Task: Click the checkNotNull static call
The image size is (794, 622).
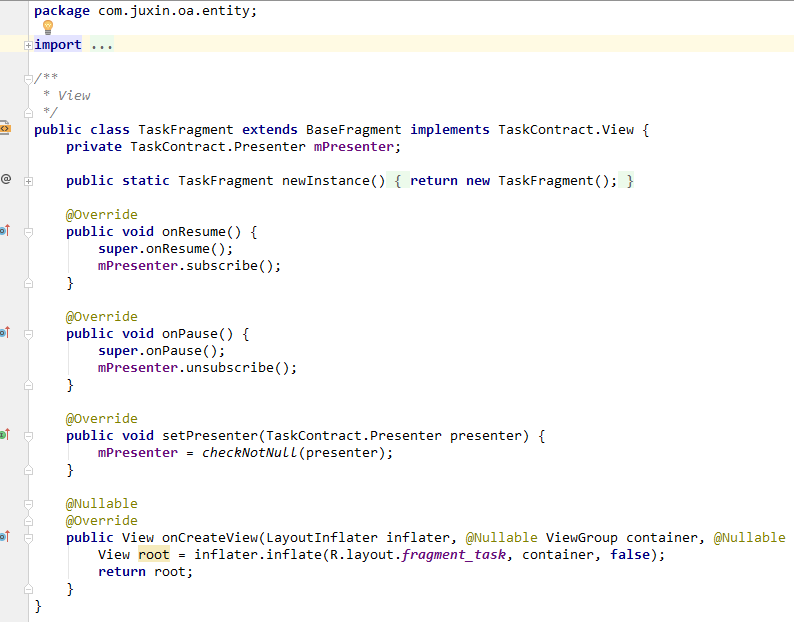Action: [250, 453]
